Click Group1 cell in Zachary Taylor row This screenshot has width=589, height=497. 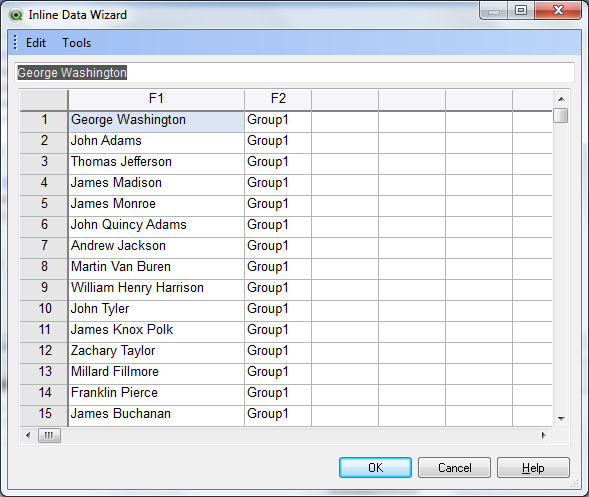click(x=278, y=353)
